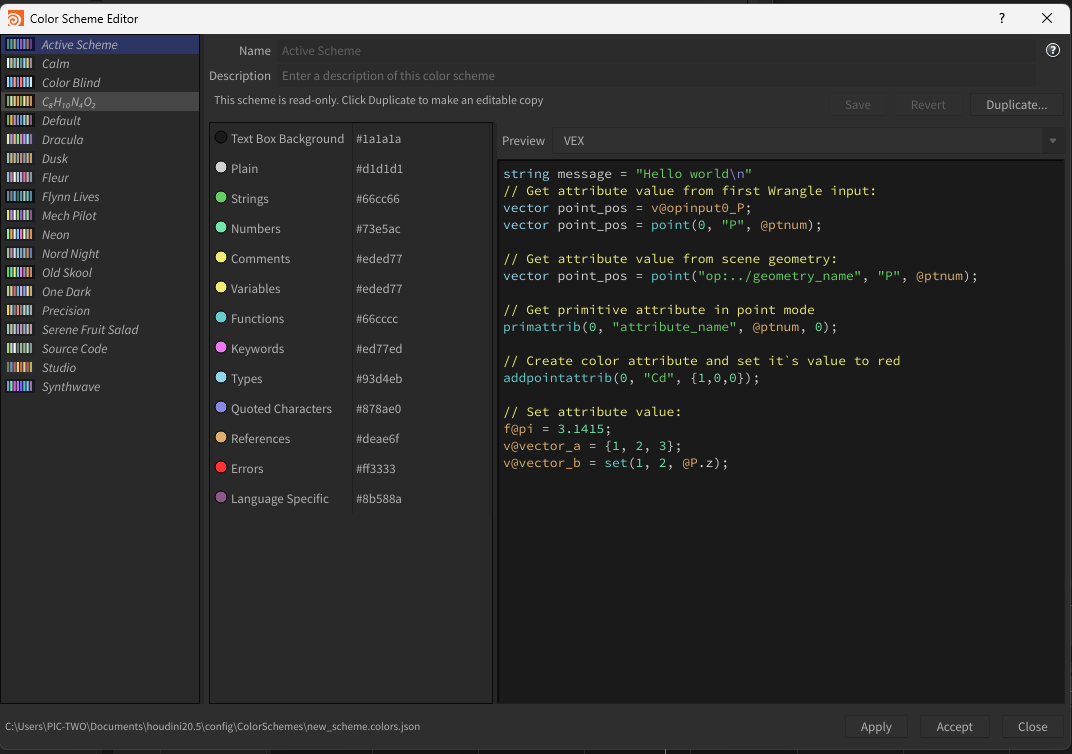Click the Strings green color swatch
The height and width of the screenshot is (754, 1072).
[x=221, y=198]
